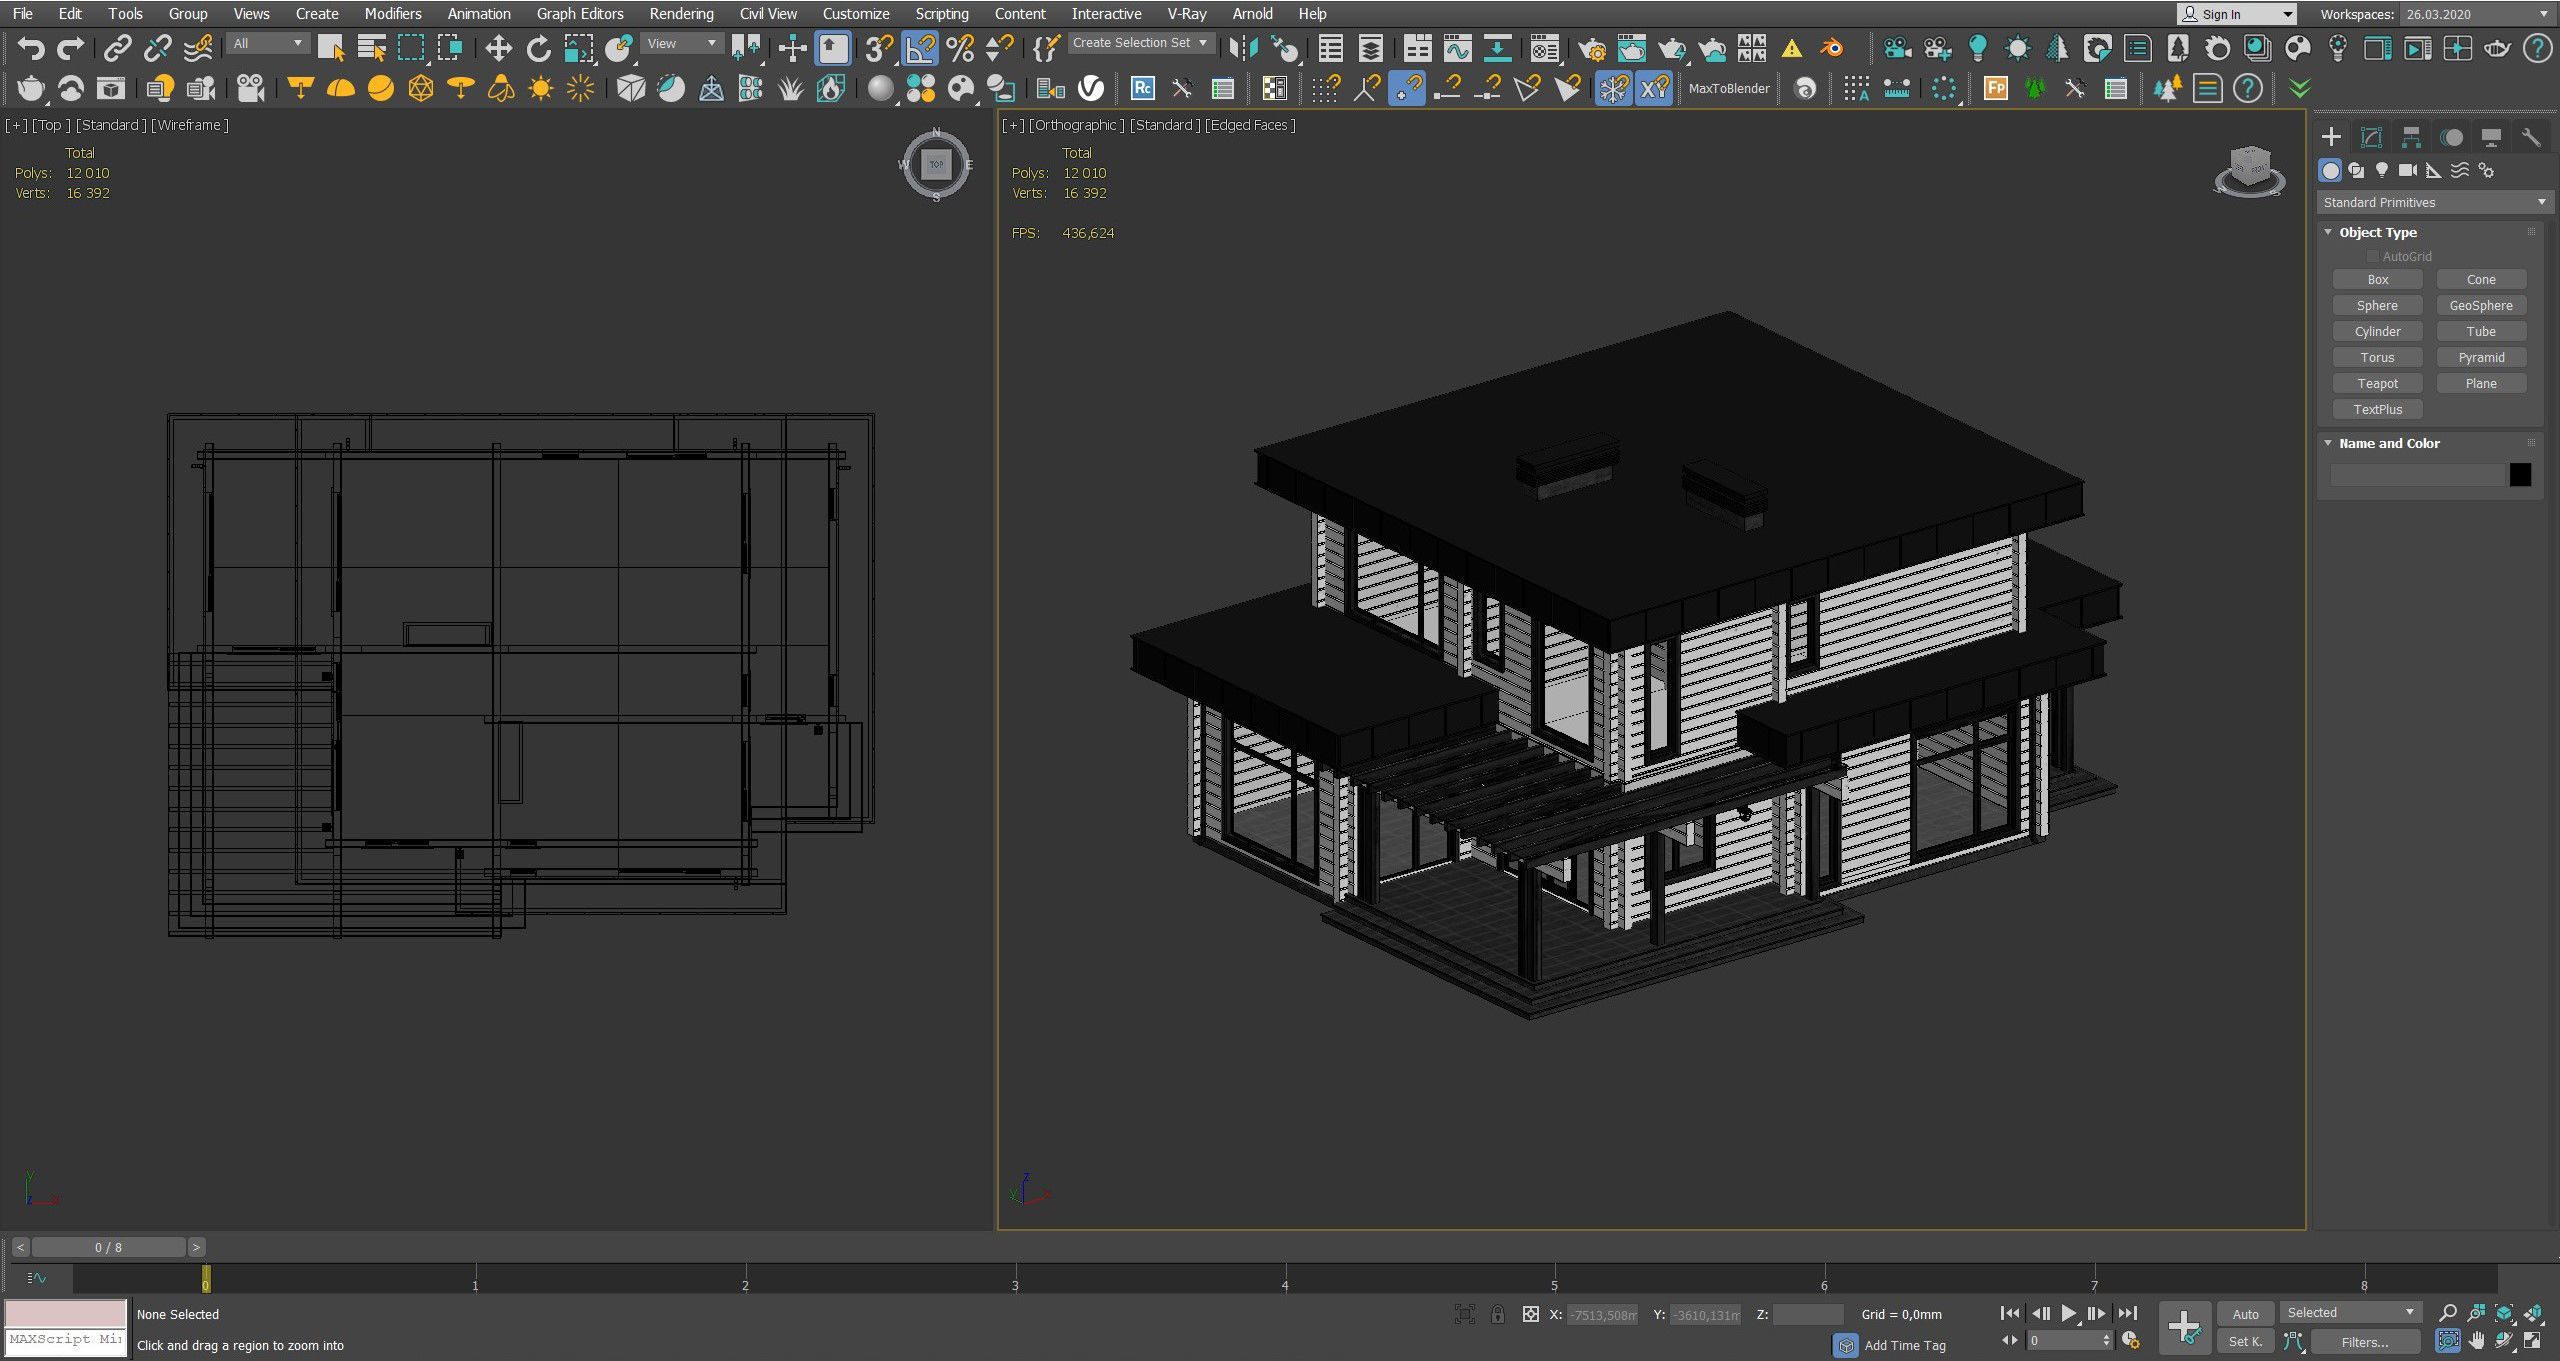2560x1361 pixels.
Task: Toggle the Percent Snap button
Action: coord(959,48)
